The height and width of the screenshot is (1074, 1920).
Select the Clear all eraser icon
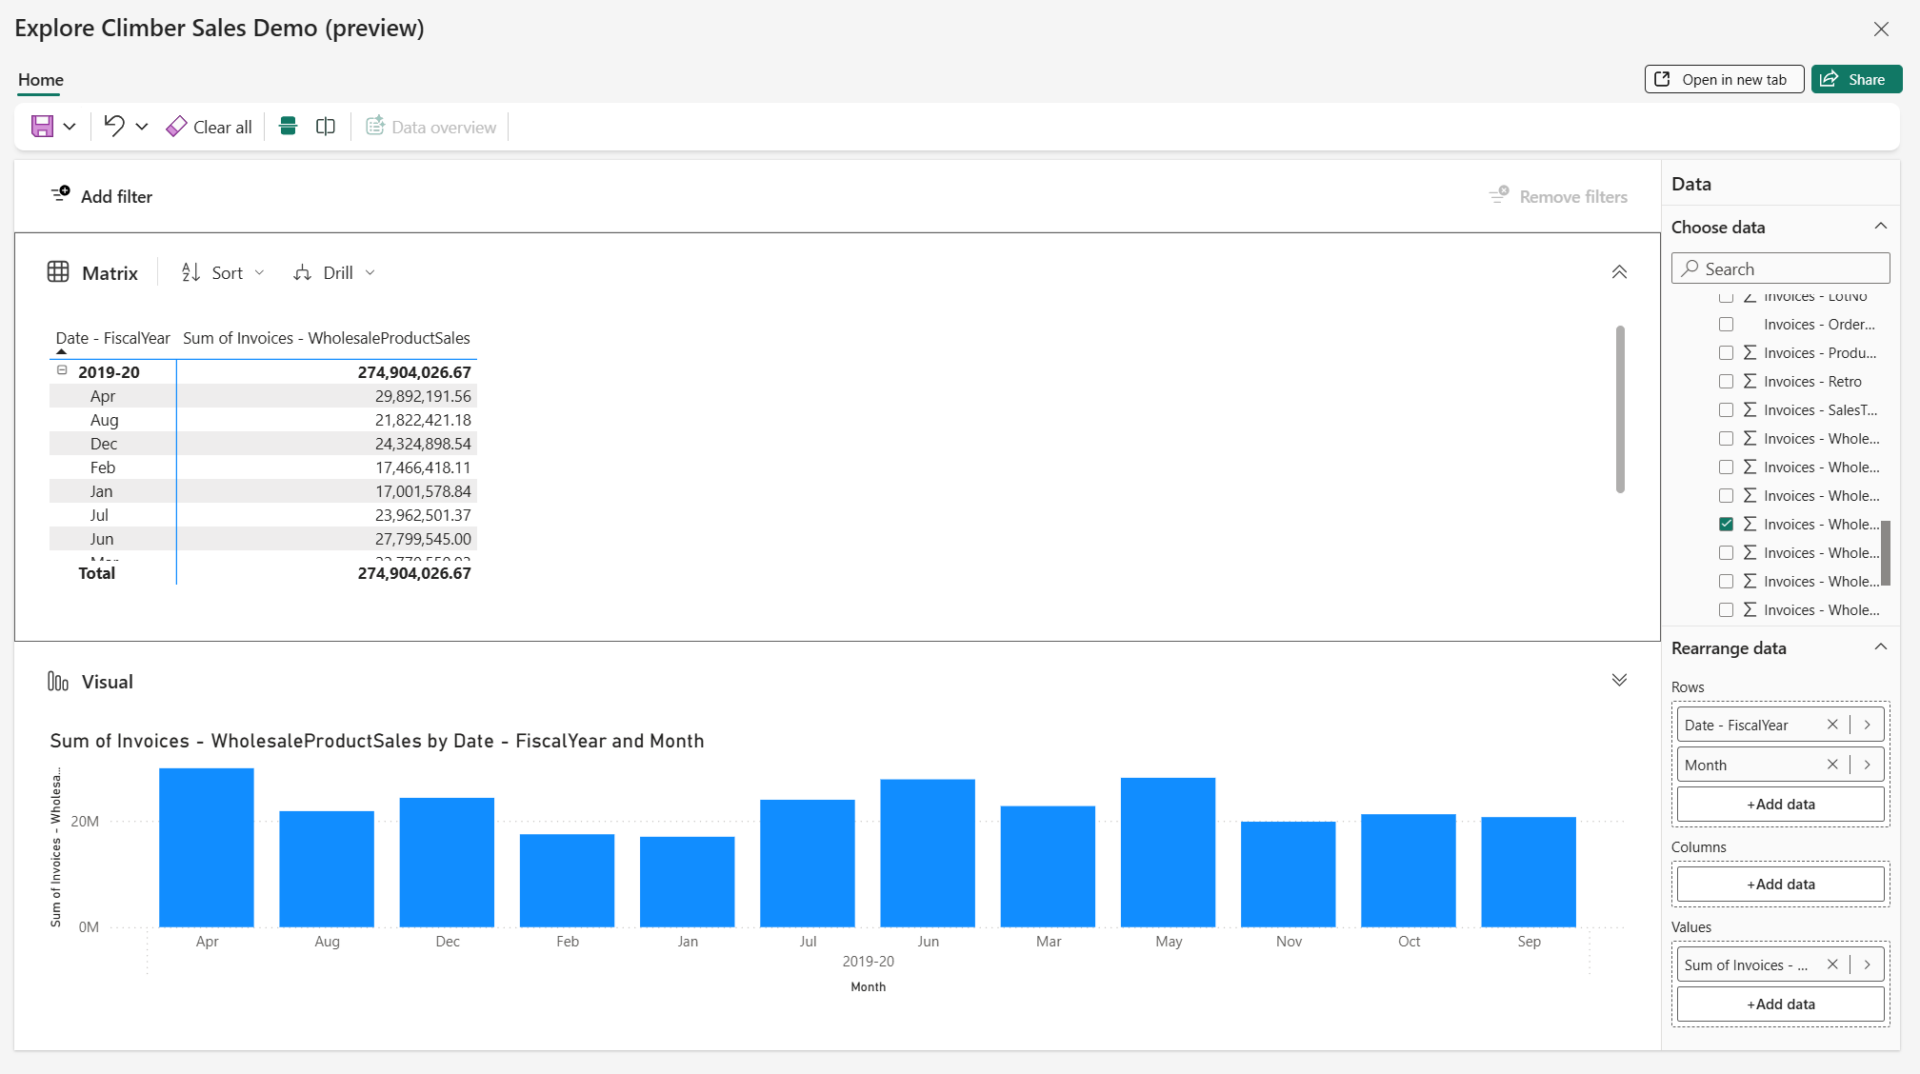click(x=177, y=126)
